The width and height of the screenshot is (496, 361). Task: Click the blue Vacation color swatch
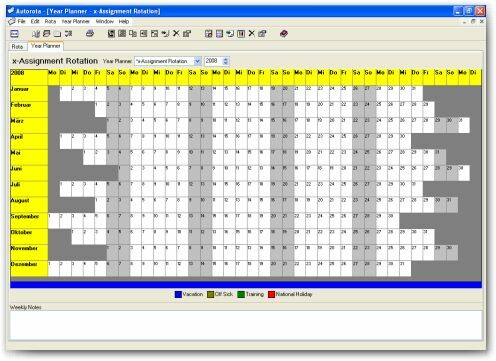178,294
